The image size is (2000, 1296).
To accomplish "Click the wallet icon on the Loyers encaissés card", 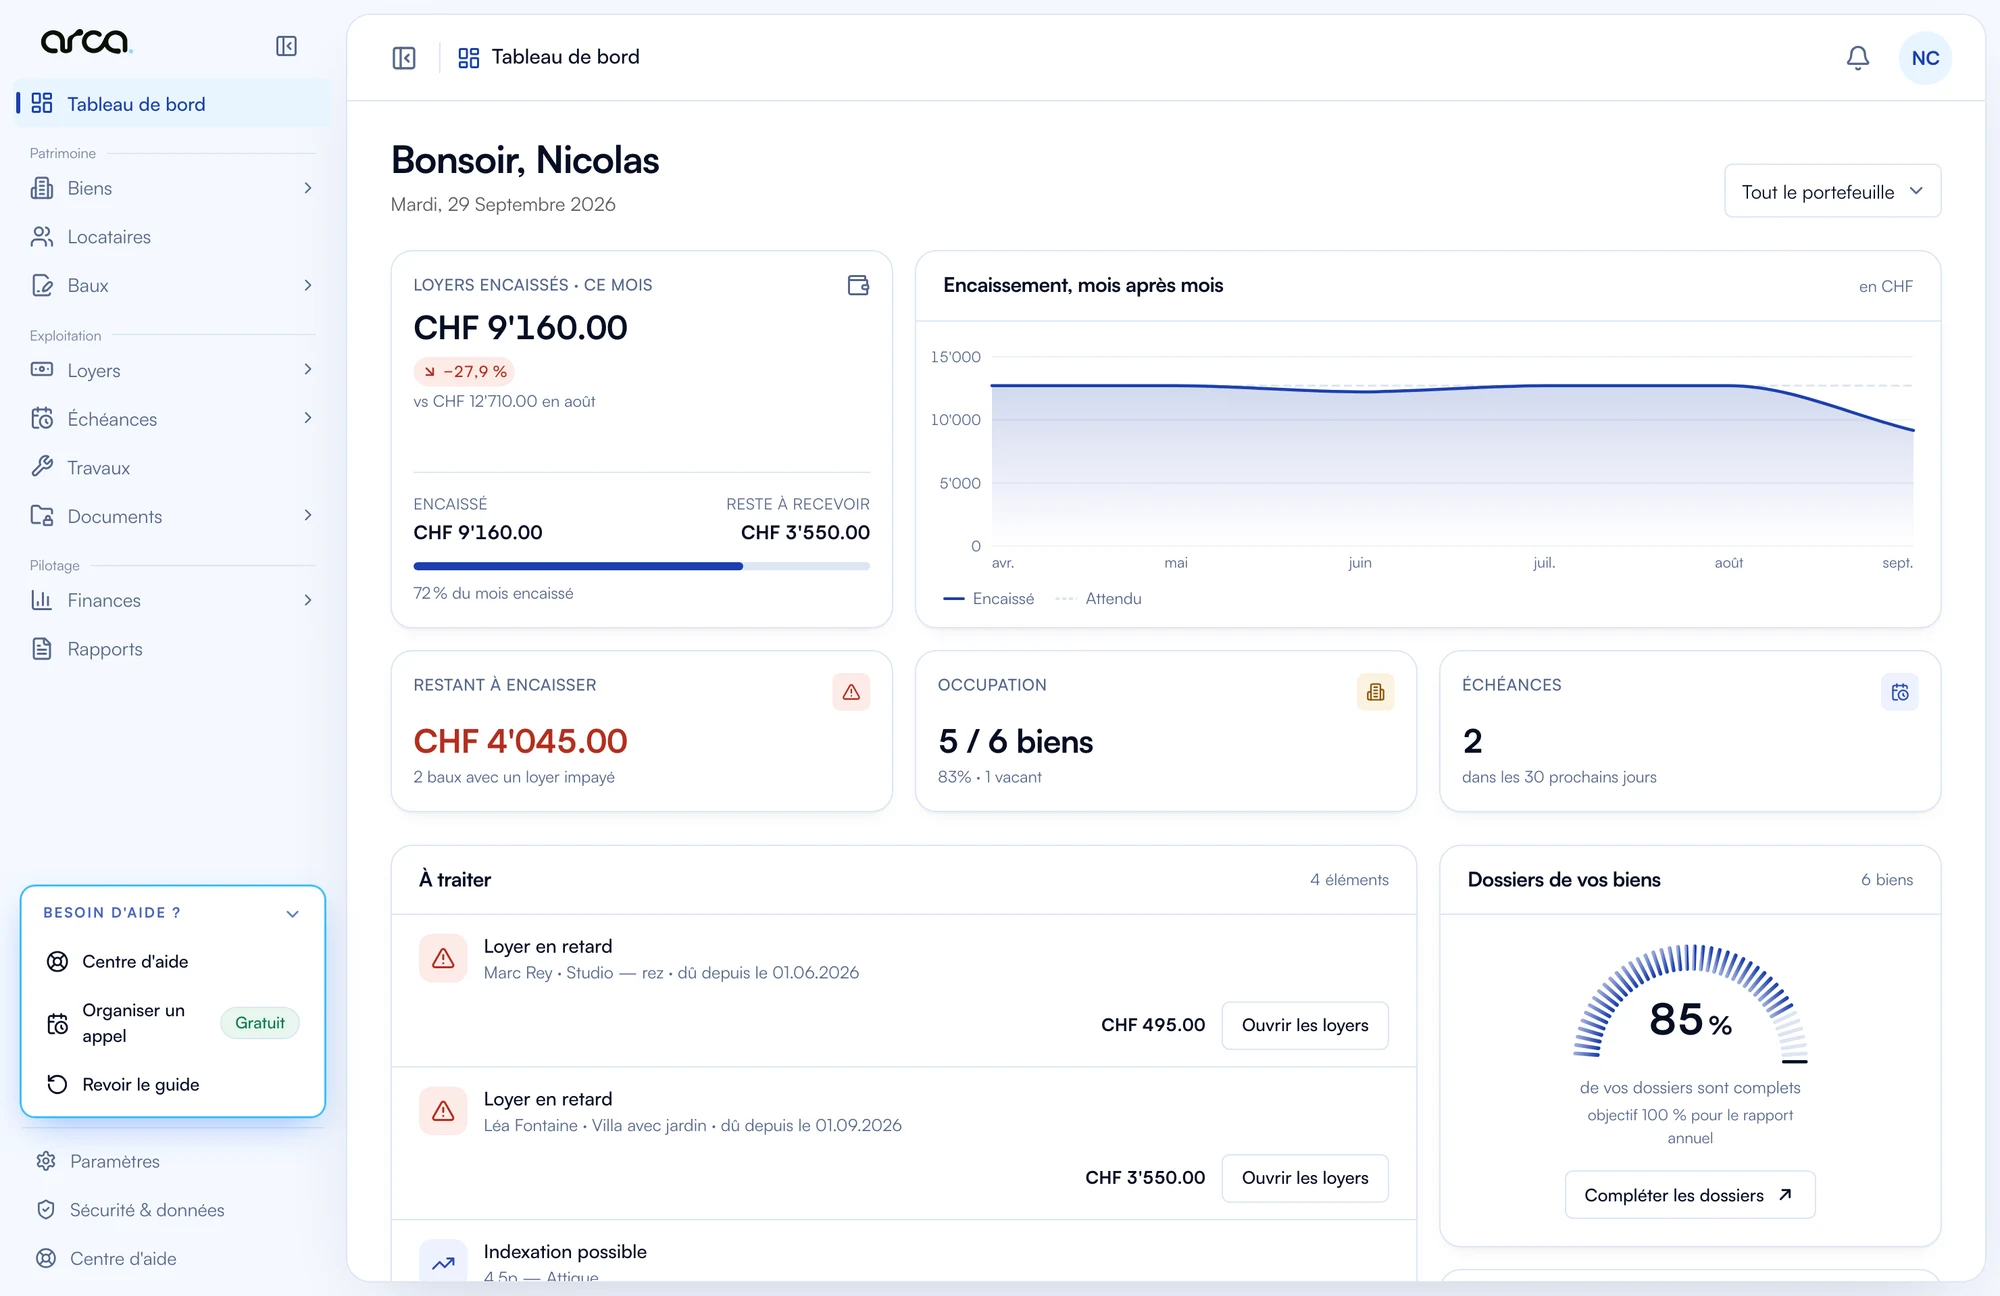I will point(858,286).
